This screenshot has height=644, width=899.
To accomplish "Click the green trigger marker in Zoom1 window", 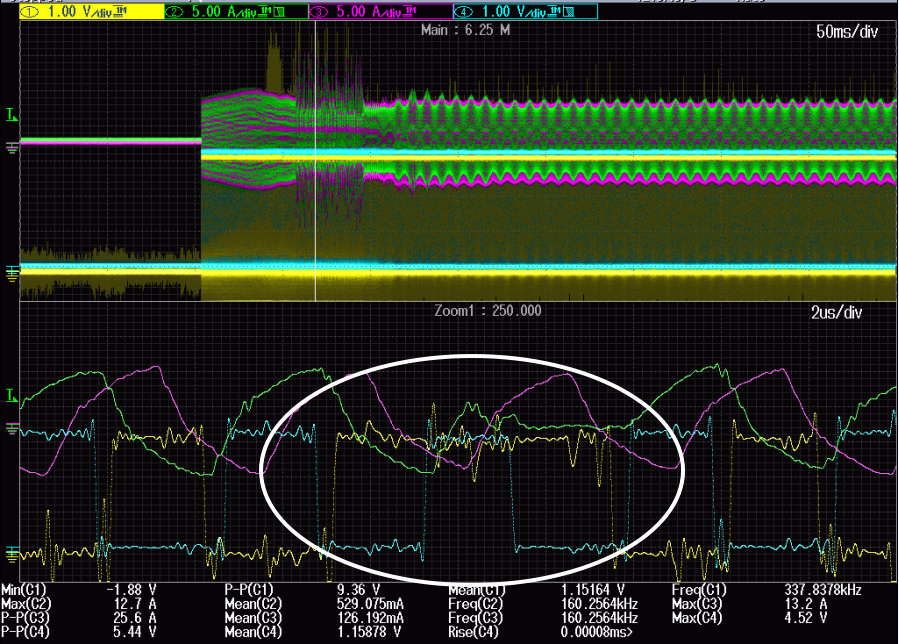I will (x=12, y=397).
